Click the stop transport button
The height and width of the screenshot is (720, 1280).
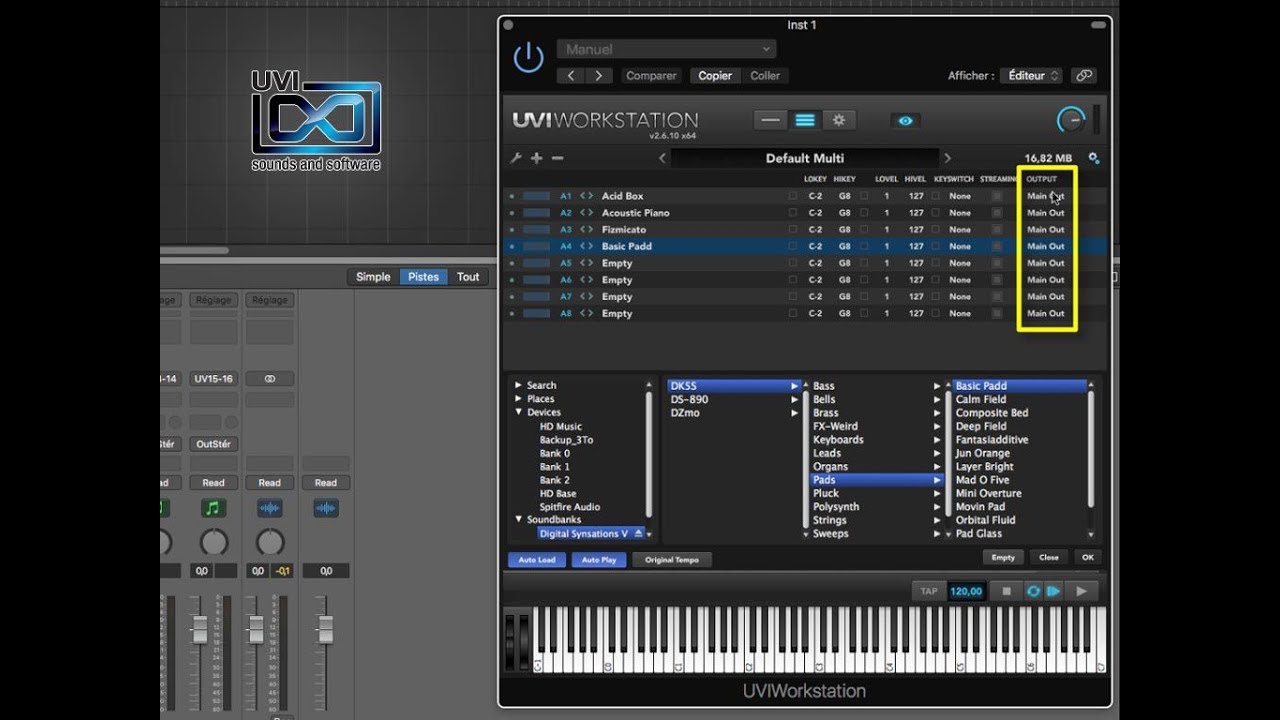click(1007, 591)
